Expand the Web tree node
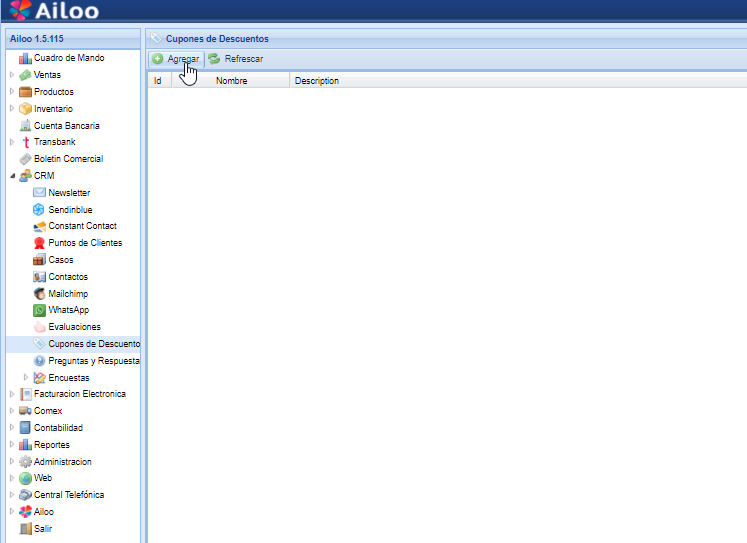 point(12,478)
